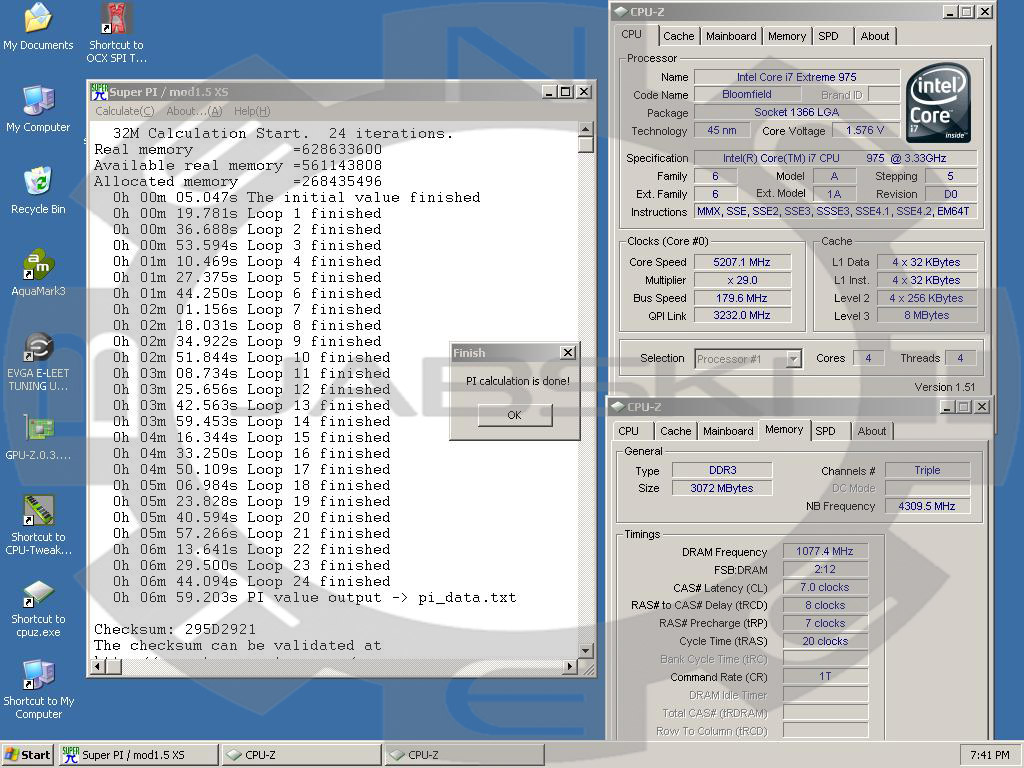Maximize the Super PI window
The width and height of the screenshot is (1024, 768).
point(566,92)
